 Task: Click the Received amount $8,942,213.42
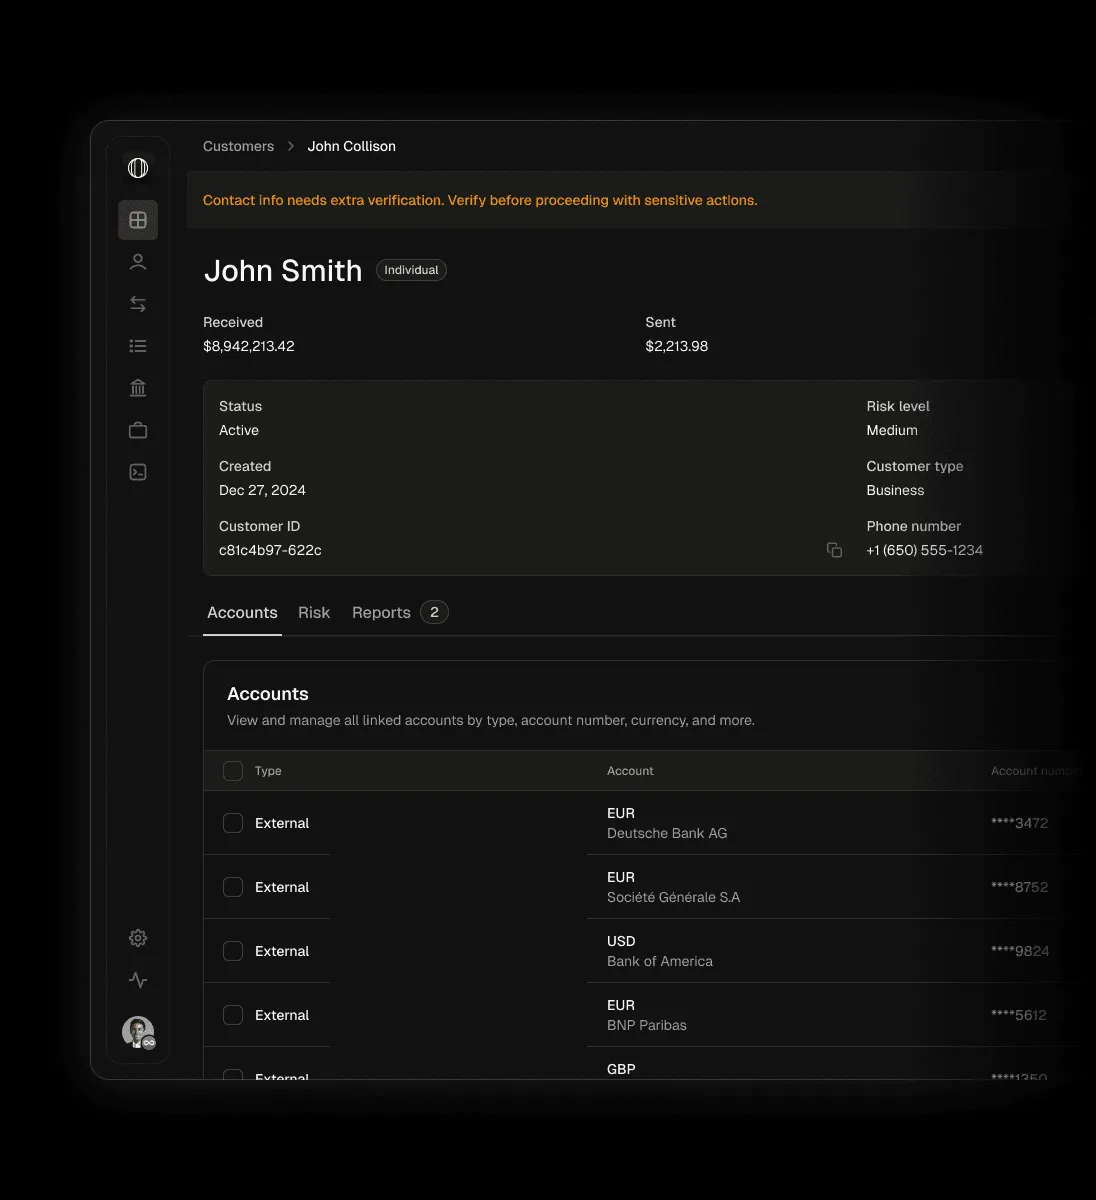[x=248, y=346]
